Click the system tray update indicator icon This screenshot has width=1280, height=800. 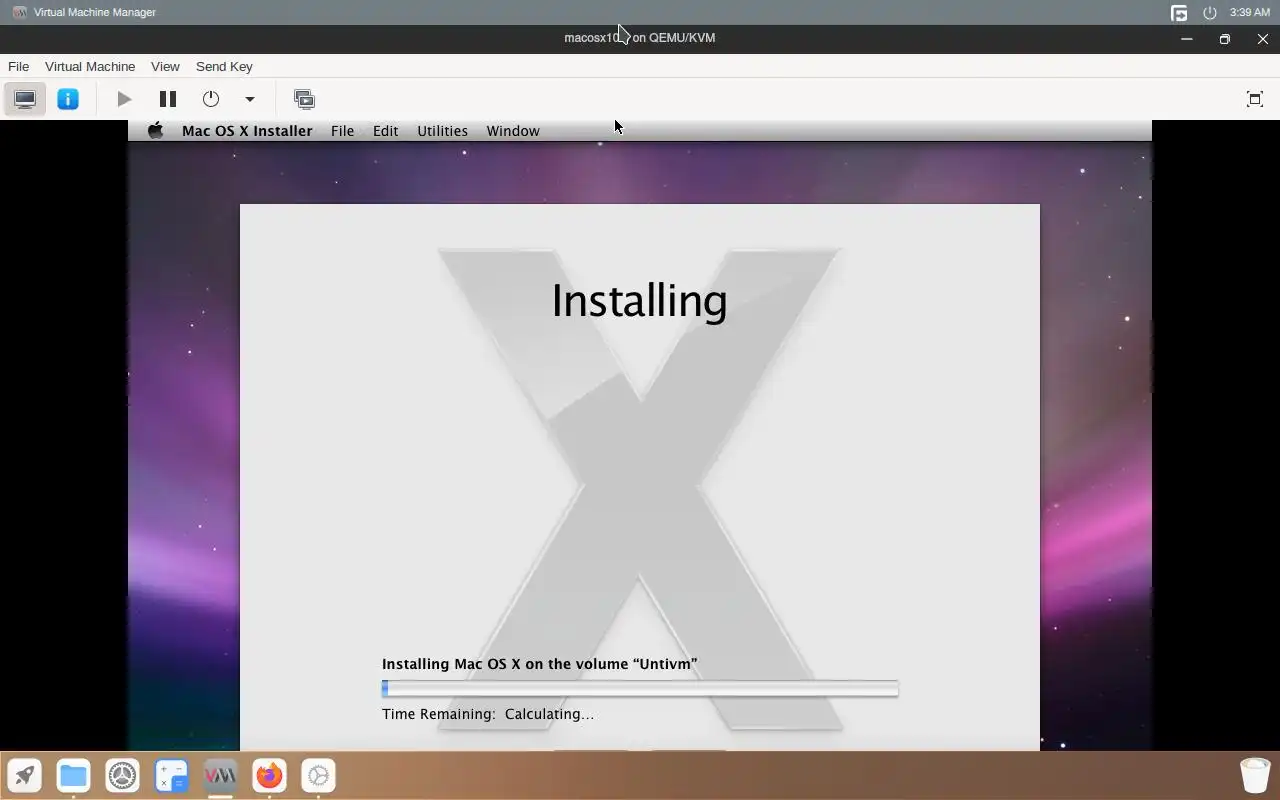tap(1179, 13)
